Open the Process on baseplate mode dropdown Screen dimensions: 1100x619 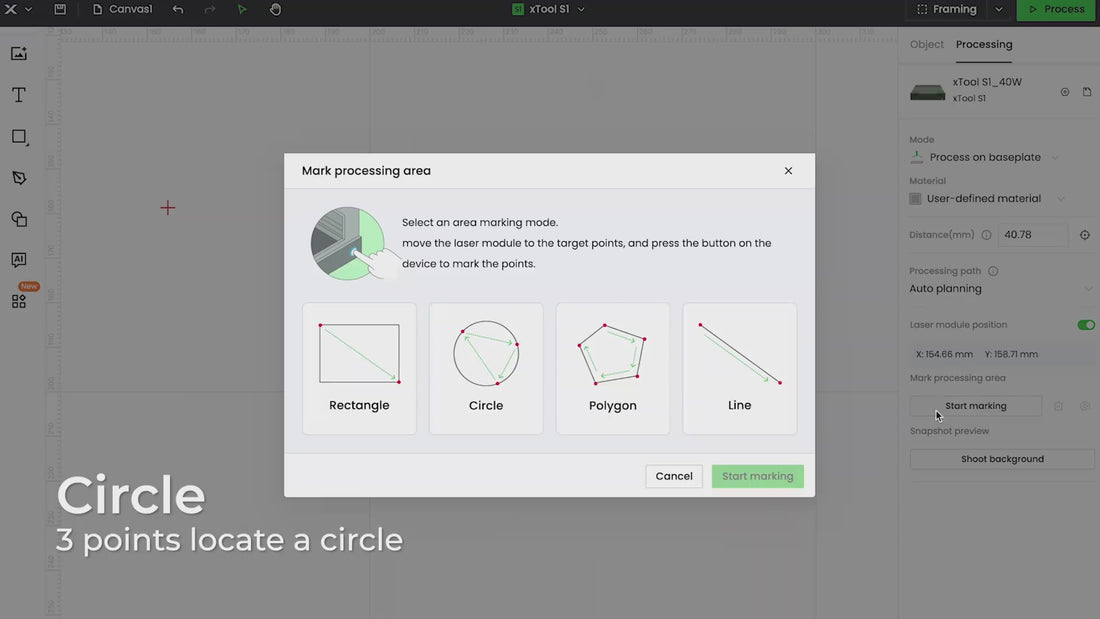[985, 157]
